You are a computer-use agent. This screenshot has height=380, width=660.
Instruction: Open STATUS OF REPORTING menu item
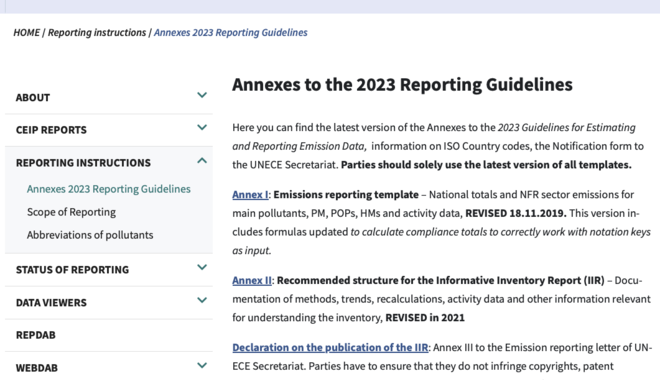pos(72,270)
